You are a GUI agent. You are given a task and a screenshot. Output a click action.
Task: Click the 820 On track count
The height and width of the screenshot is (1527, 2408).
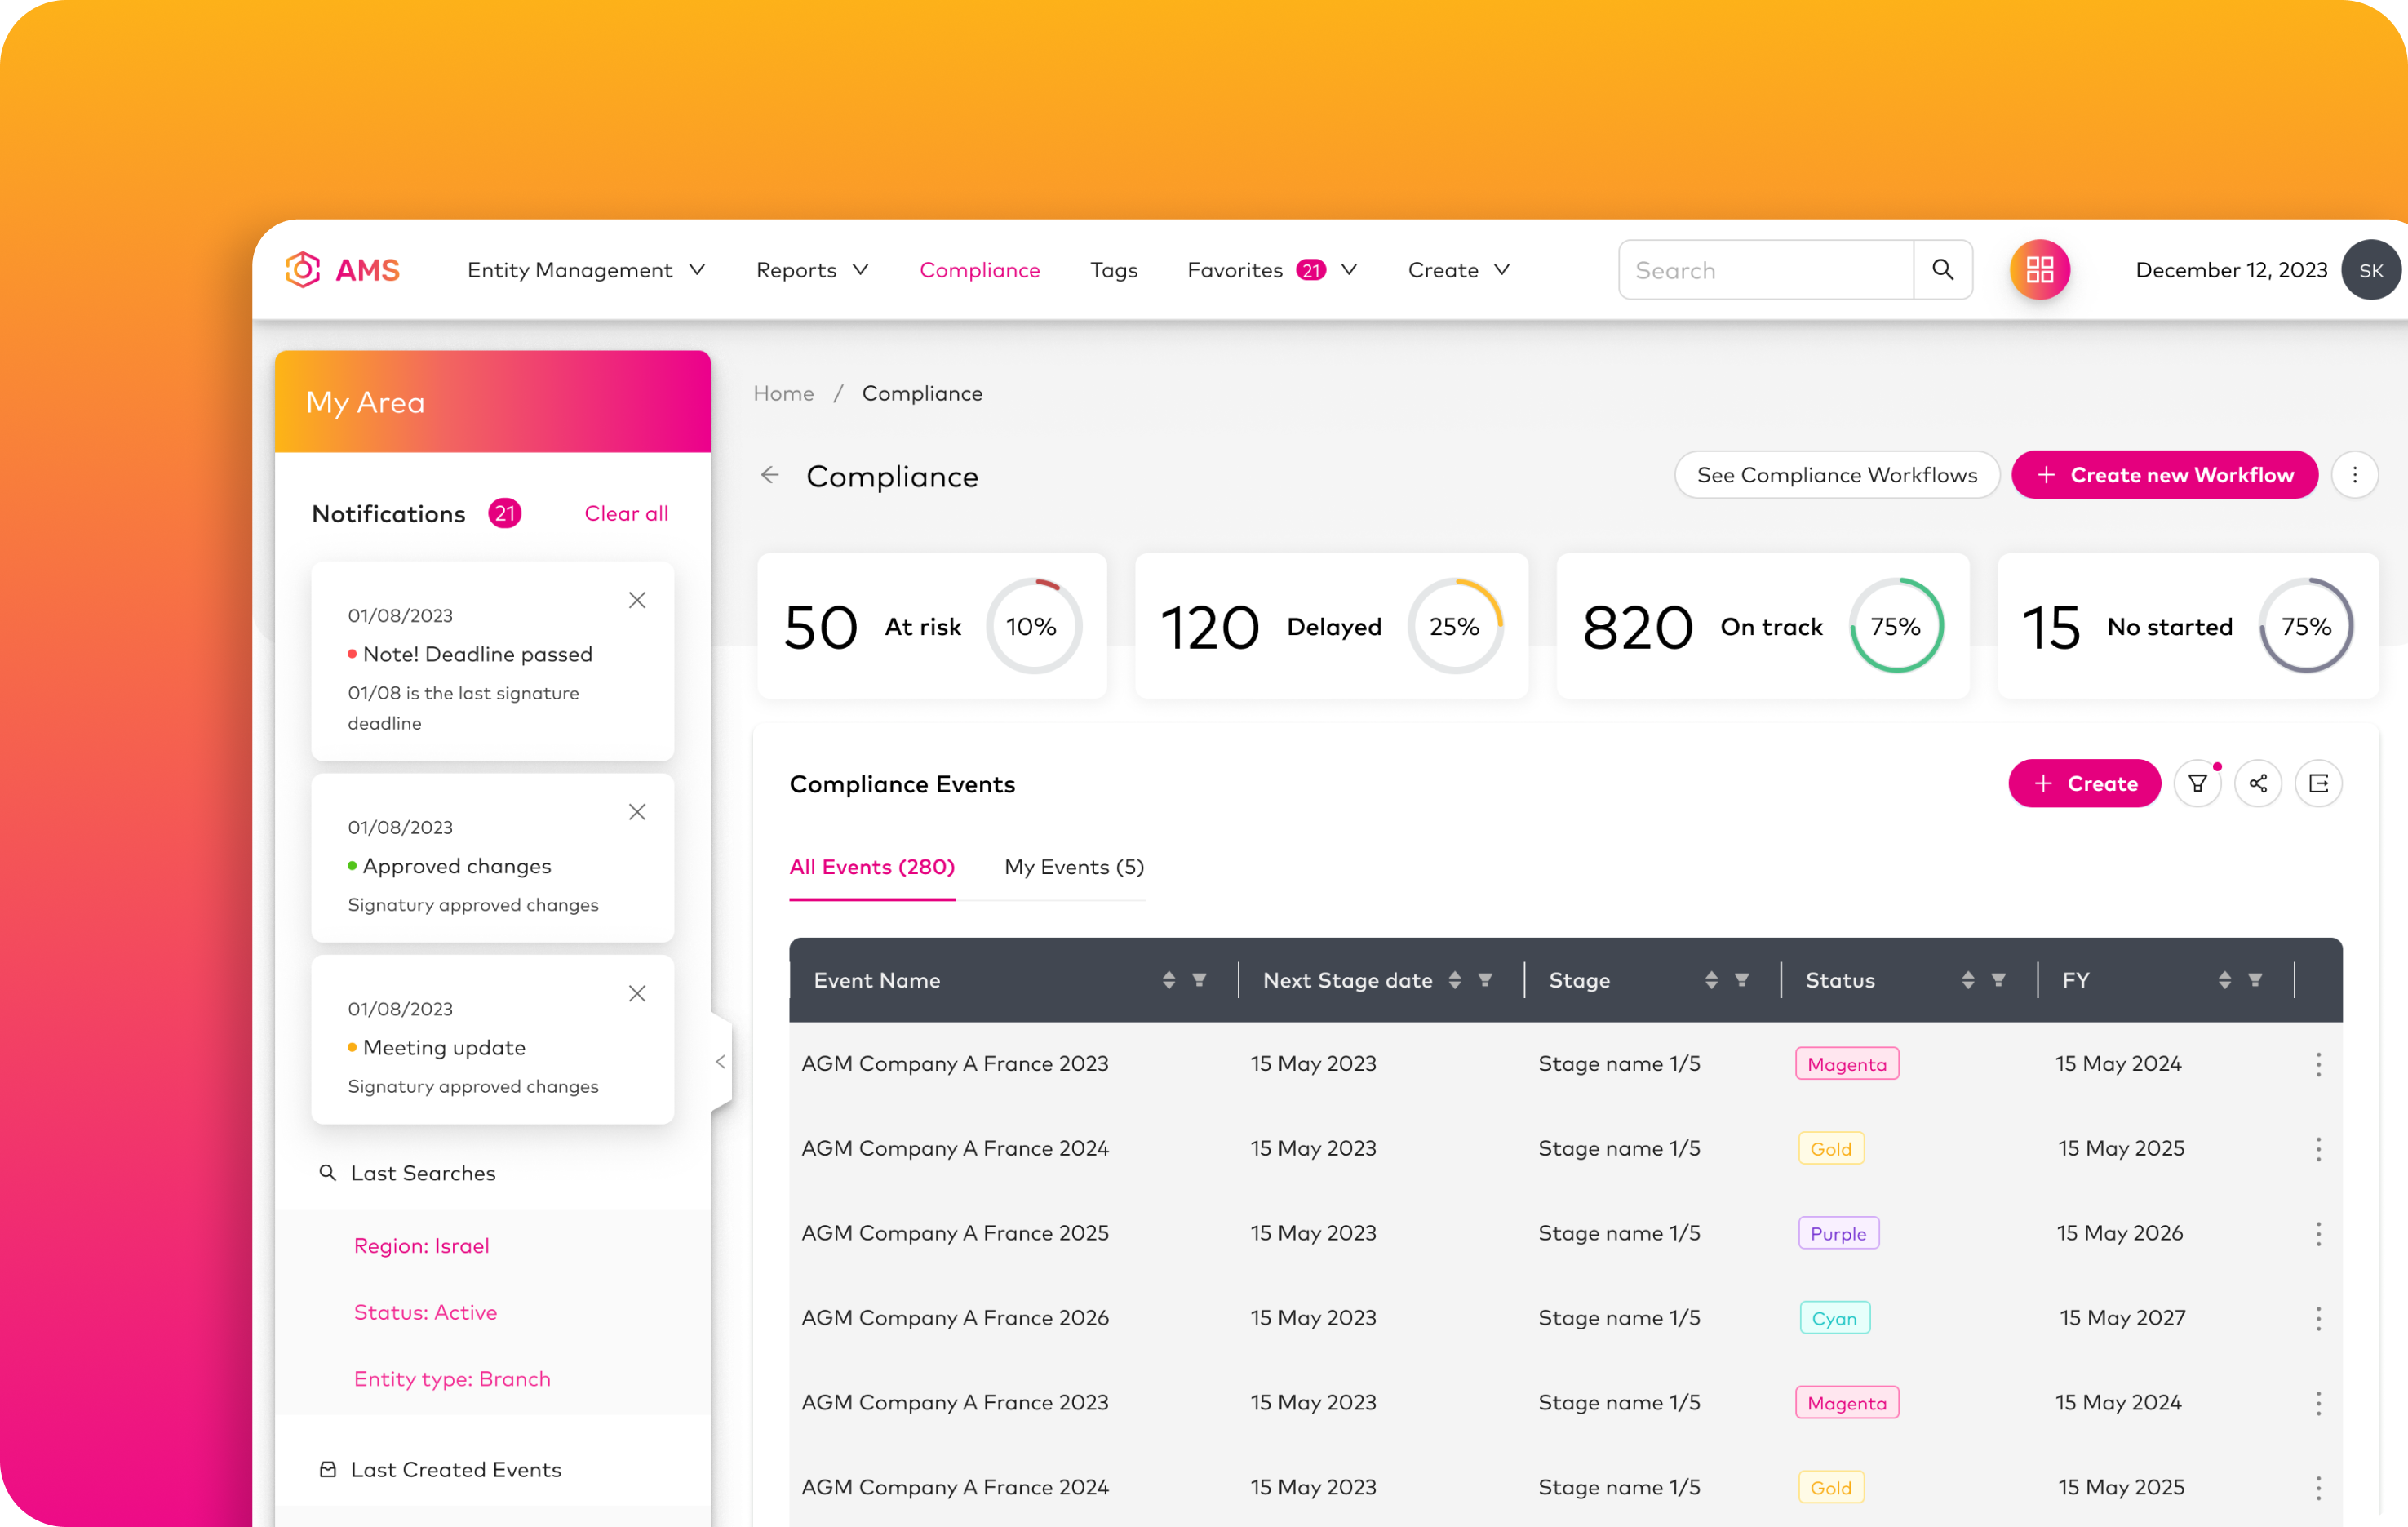[1637, 628]
